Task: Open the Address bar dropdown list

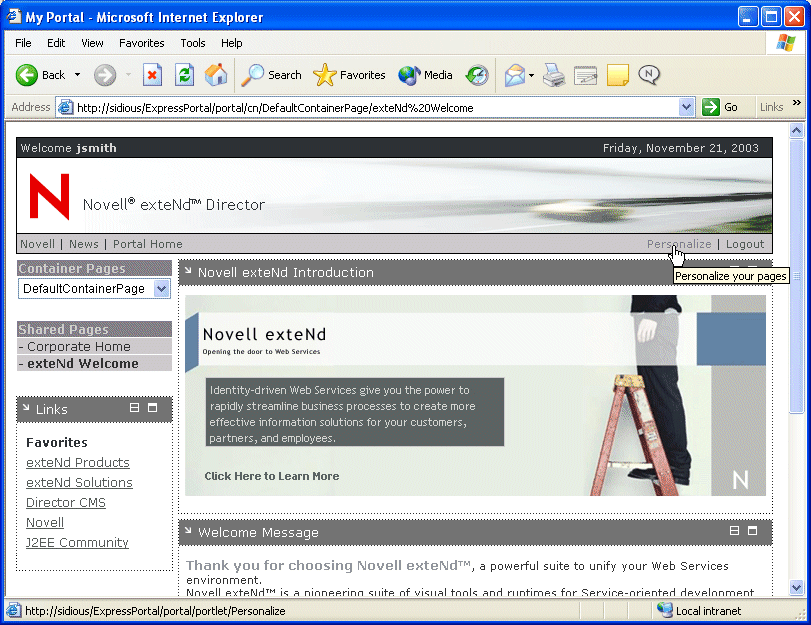Action: tap(686, 107)
